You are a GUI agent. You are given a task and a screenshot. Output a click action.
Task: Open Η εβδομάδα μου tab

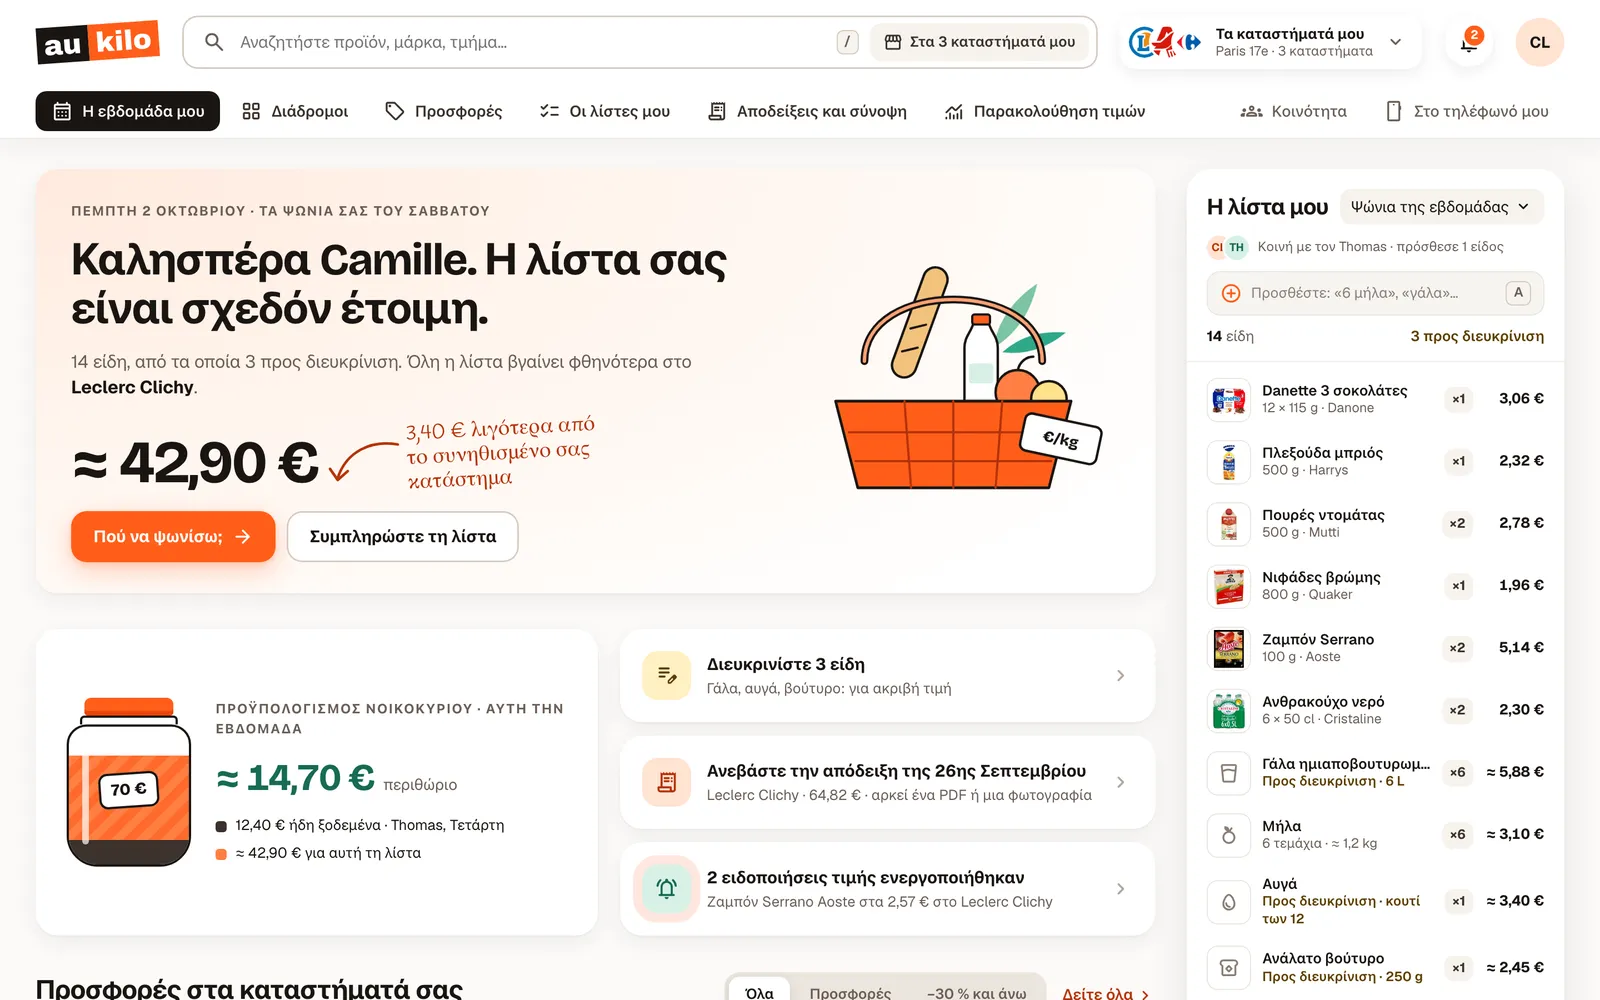(x=128, y=111)
